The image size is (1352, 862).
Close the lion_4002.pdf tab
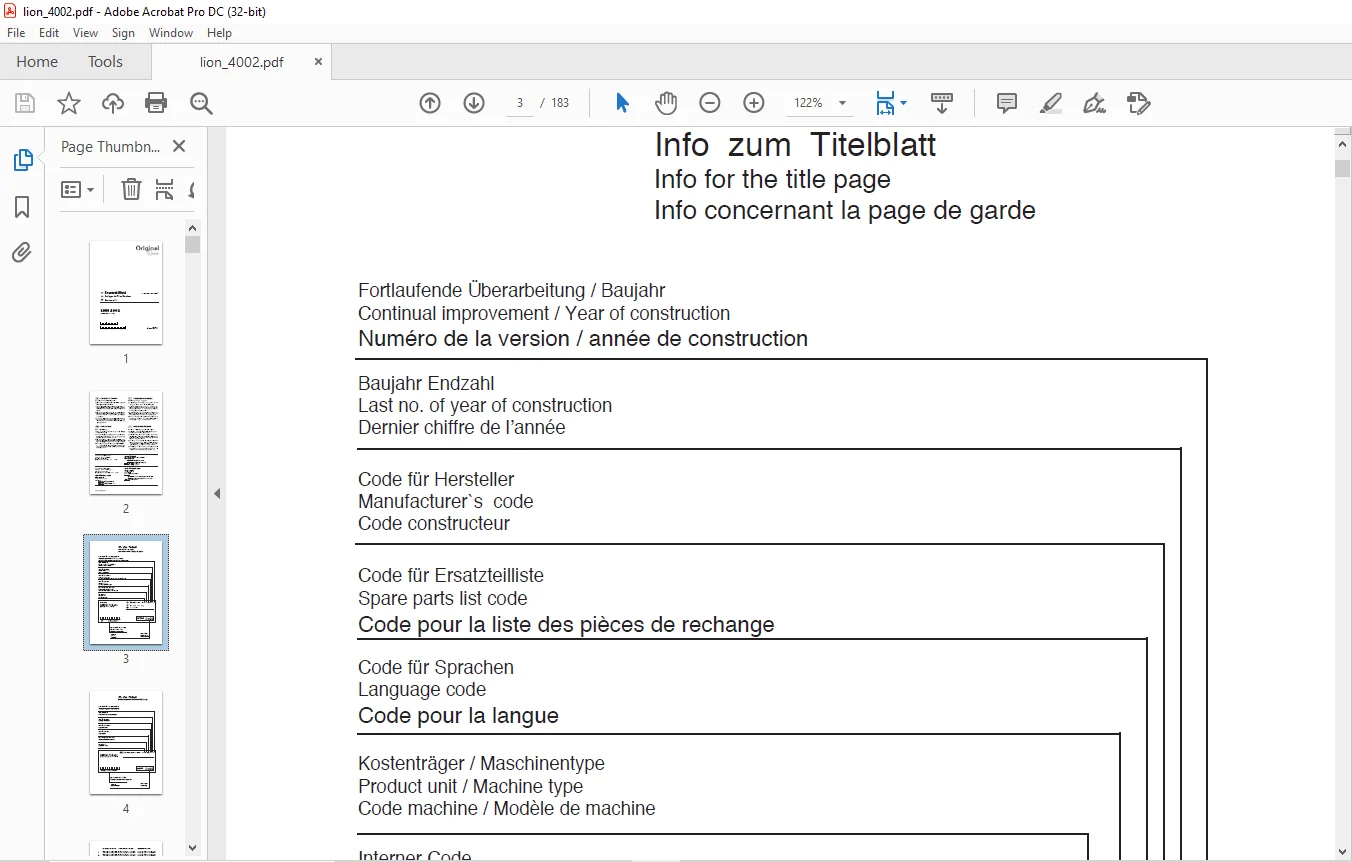[x=318, y=61]
